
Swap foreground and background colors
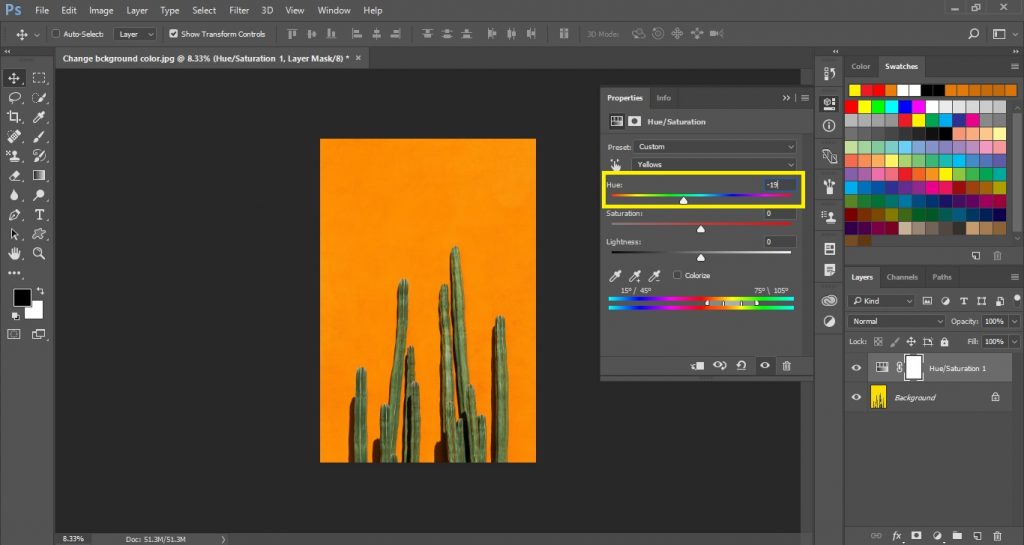pos(40,290)
